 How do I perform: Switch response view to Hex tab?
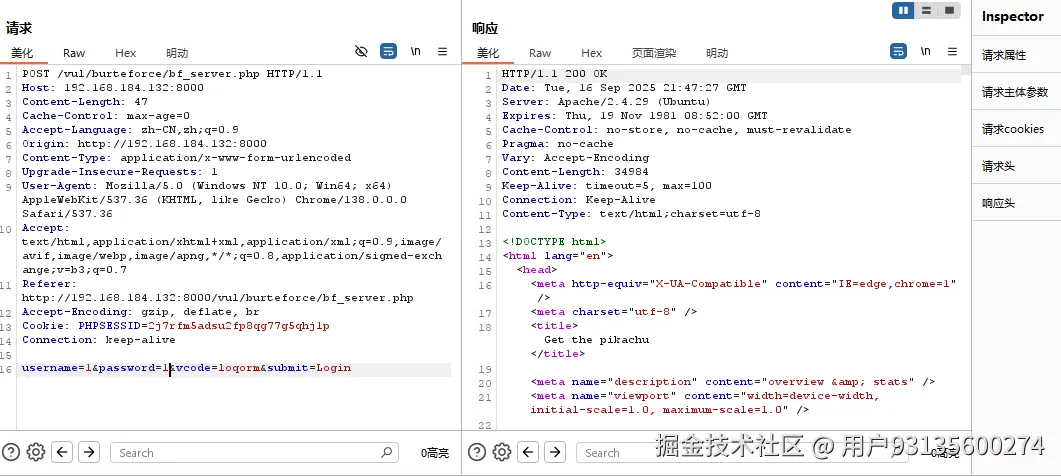[x=591, y=53]
